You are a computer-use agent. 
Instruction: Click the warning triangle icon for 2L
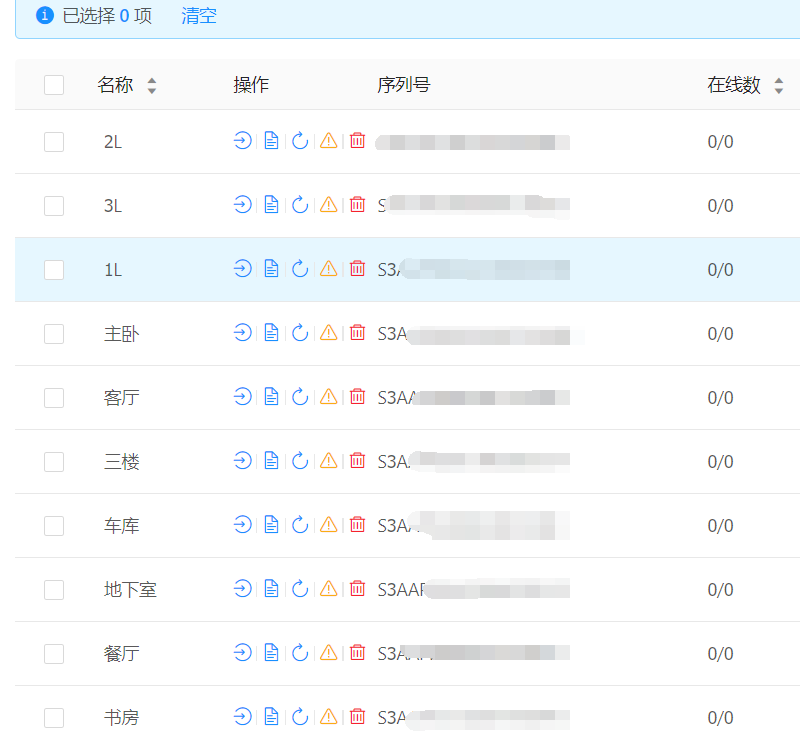pos(329,140)
